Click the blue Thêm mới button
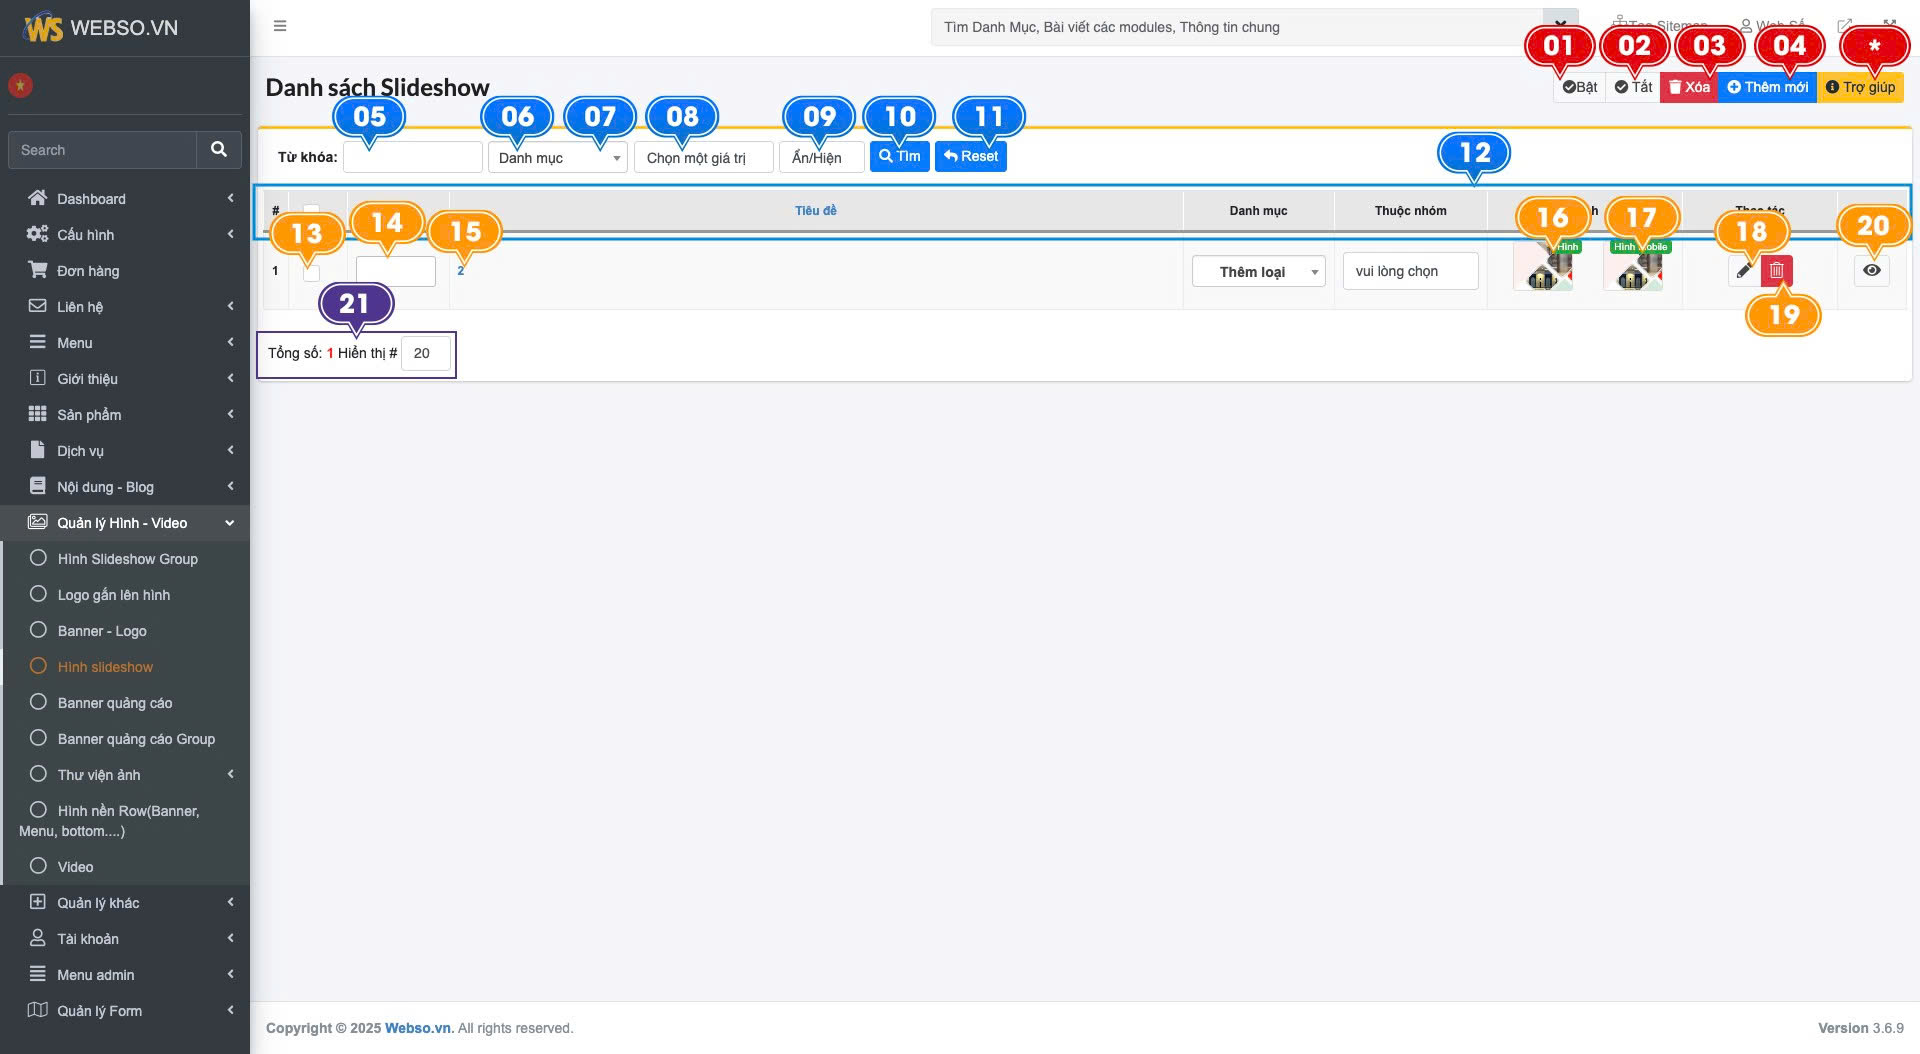The image size is (1920, 1054). click(1767, 87)
